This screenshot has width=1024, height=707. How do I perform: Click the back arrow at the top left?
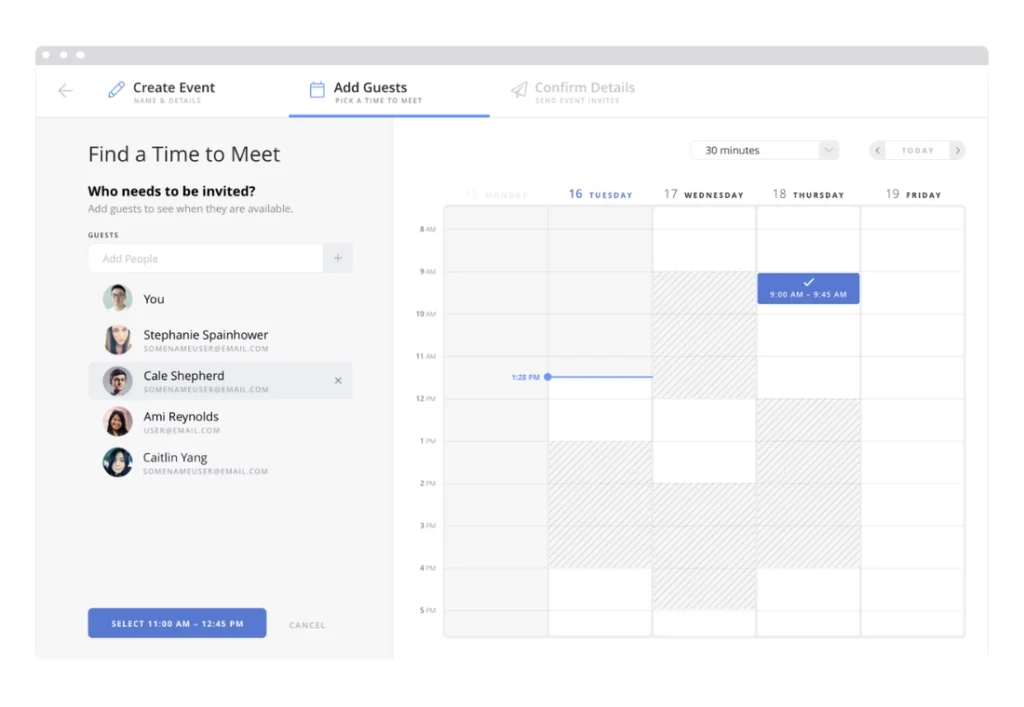[x=65, y=90]
